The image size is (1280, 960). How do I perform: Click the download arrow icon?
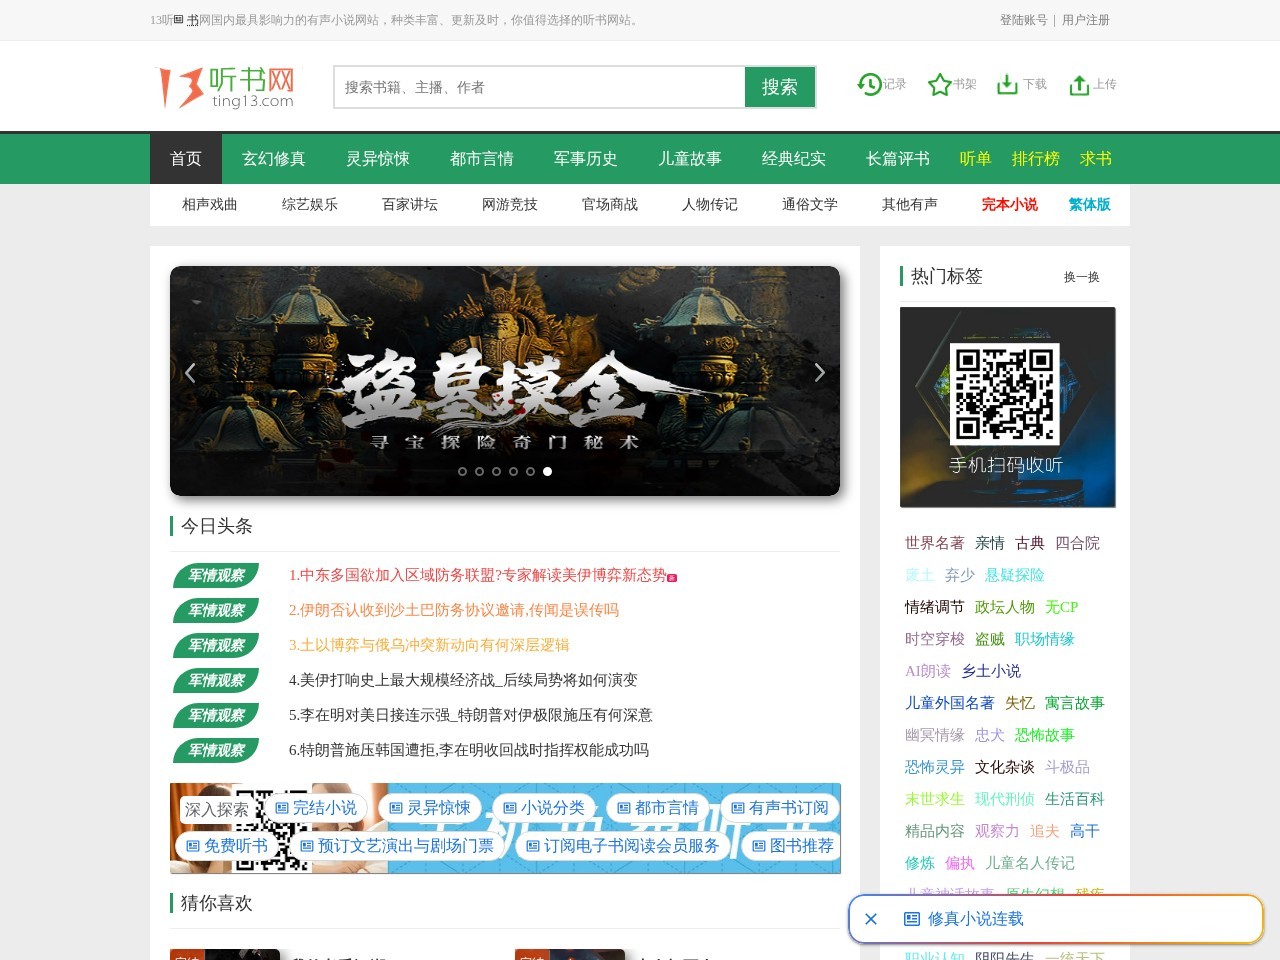[x=1007, y=85]
